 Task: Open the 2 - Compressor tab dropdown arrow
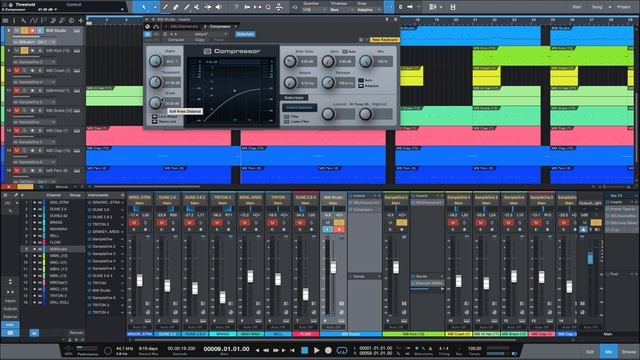pos(236,27)
